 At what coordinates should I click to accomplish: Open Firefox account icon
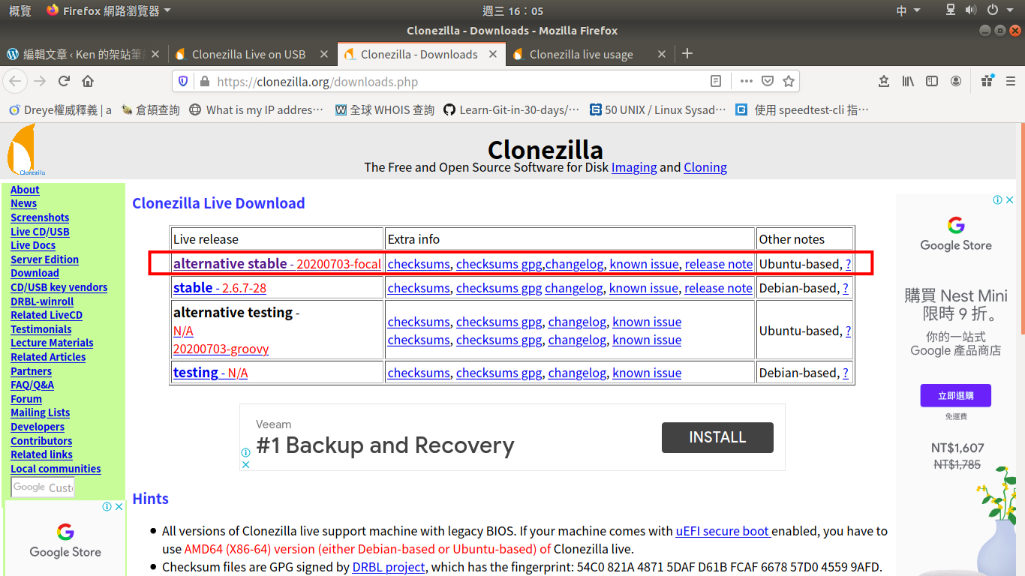[956, 81]
